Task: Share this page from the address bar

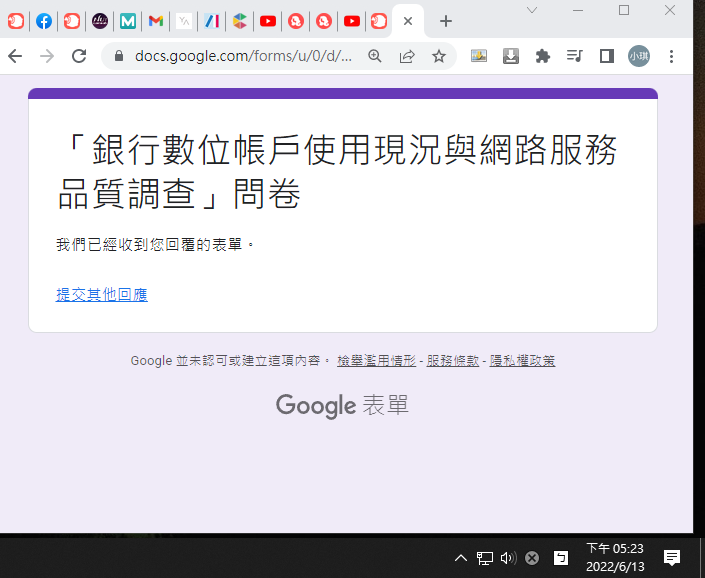Action: coord(407,56)
